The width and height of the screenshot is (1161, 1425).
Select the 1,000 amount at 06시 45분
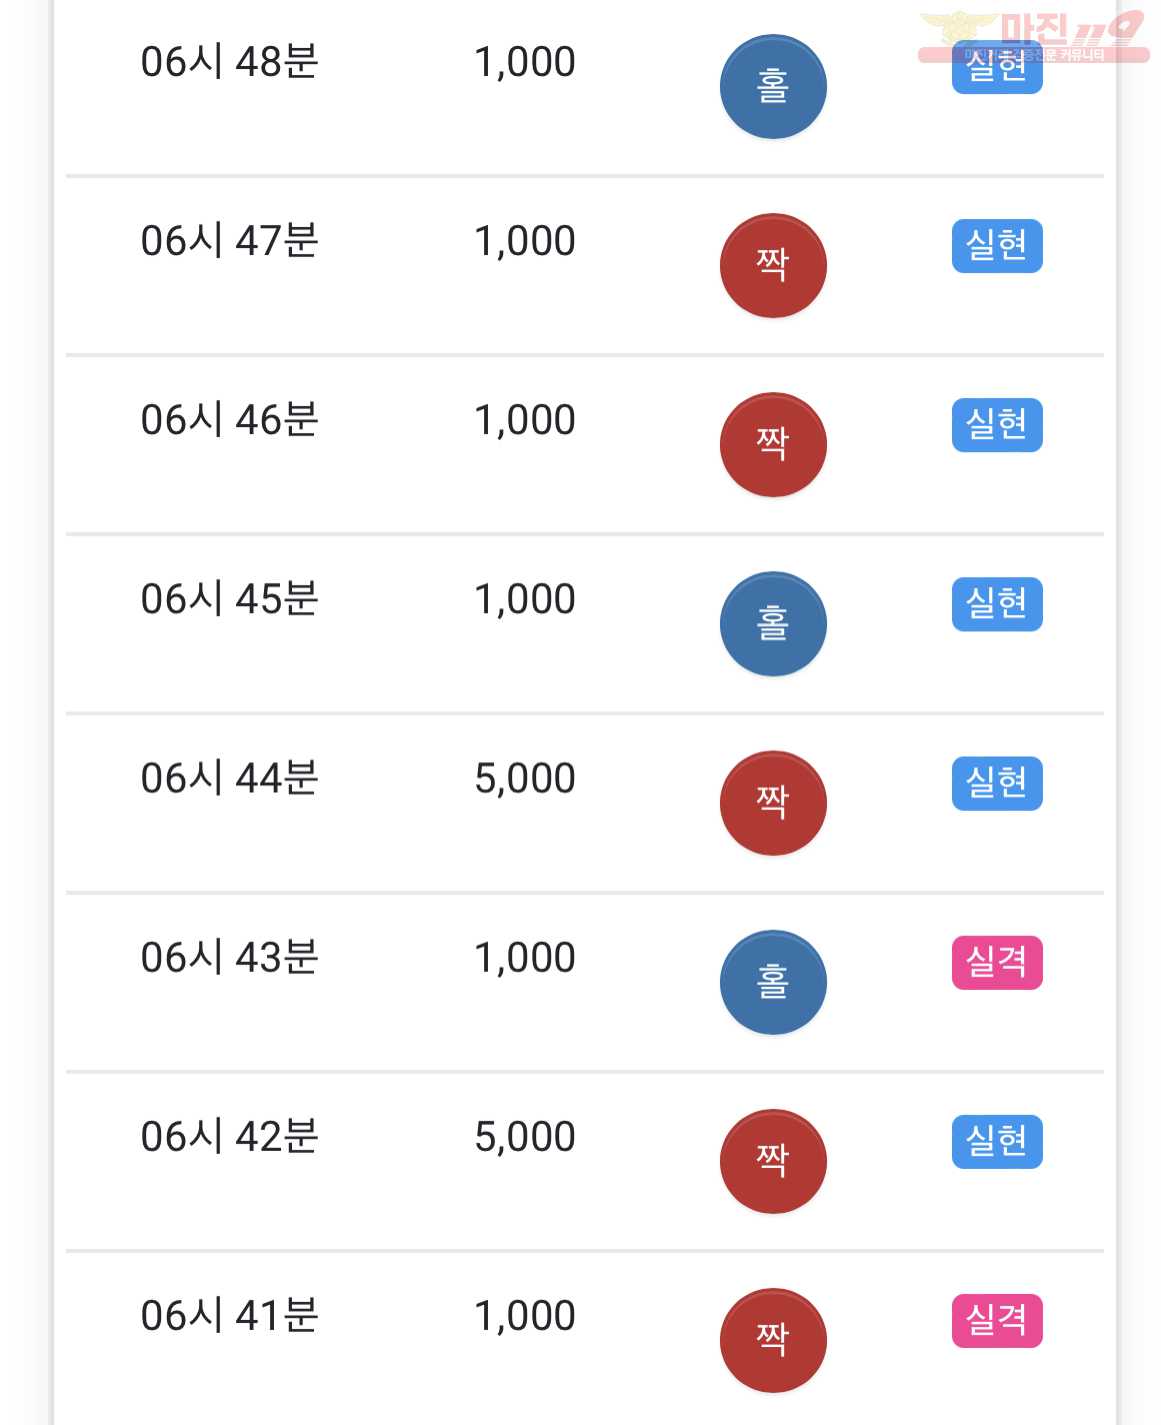tap(525, 600)
